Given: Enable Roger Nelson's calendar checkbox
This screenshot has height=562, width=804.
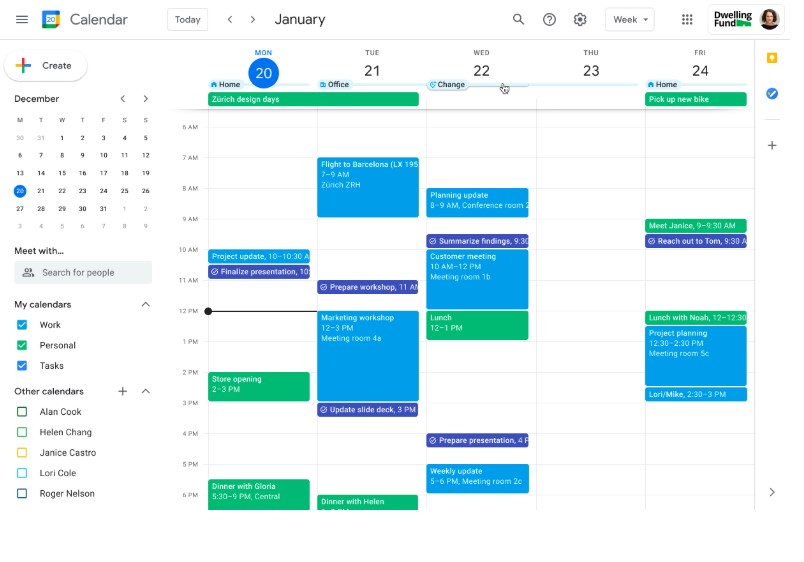Looking at the screenshot, I should pos(22,493).
